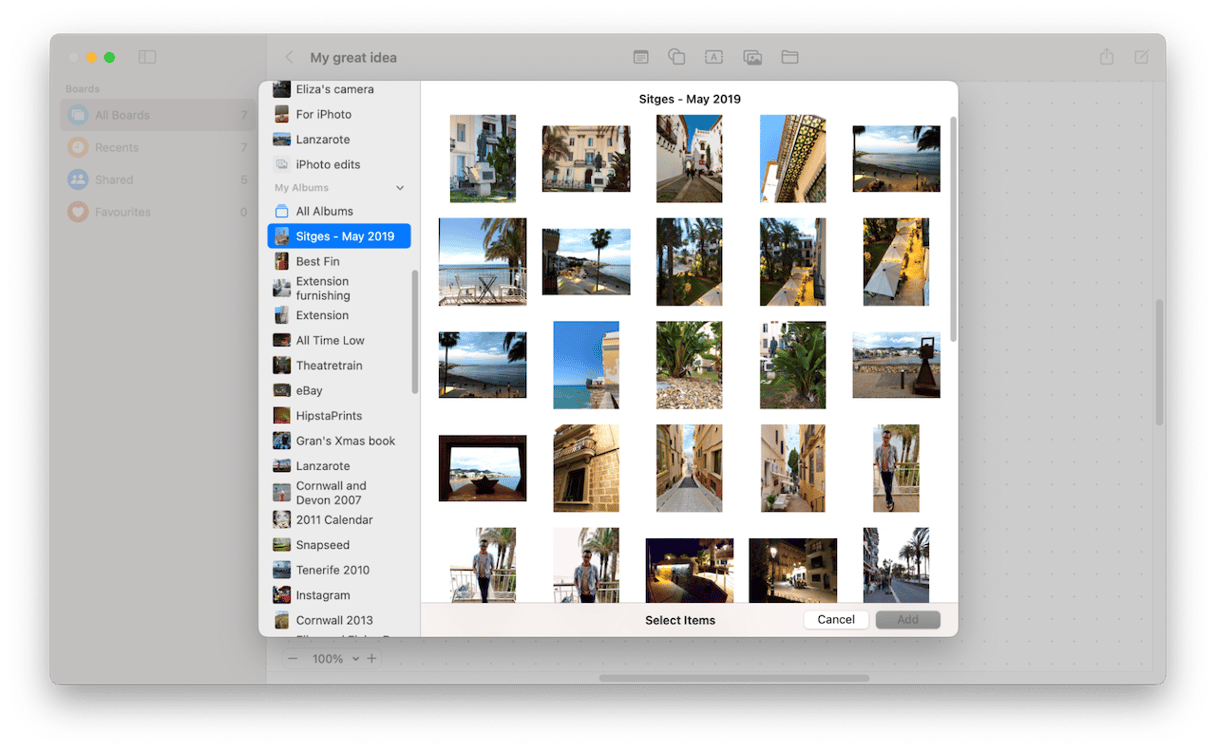The width and height of the screenshot is (1216, 751).
Task: Insert a sticky note from toolbar
Action: pyautogui.click(x=641, y=58)
